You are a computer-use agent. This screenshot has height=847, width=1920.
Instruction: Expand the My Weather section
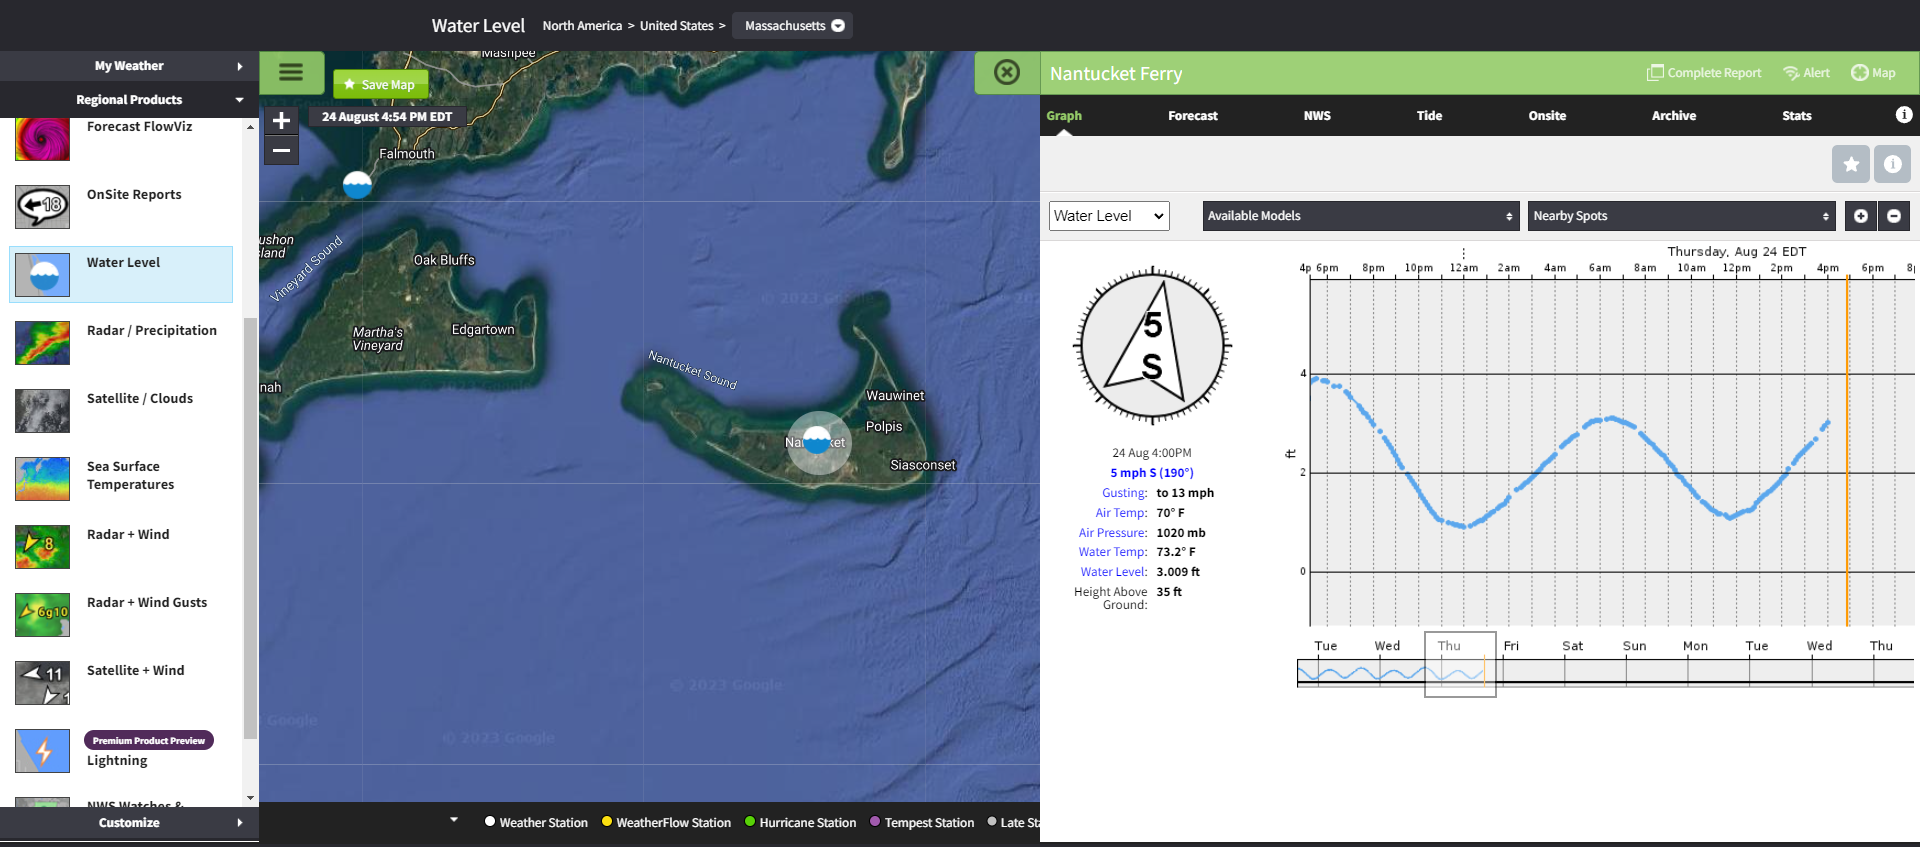tap(129, 66)
